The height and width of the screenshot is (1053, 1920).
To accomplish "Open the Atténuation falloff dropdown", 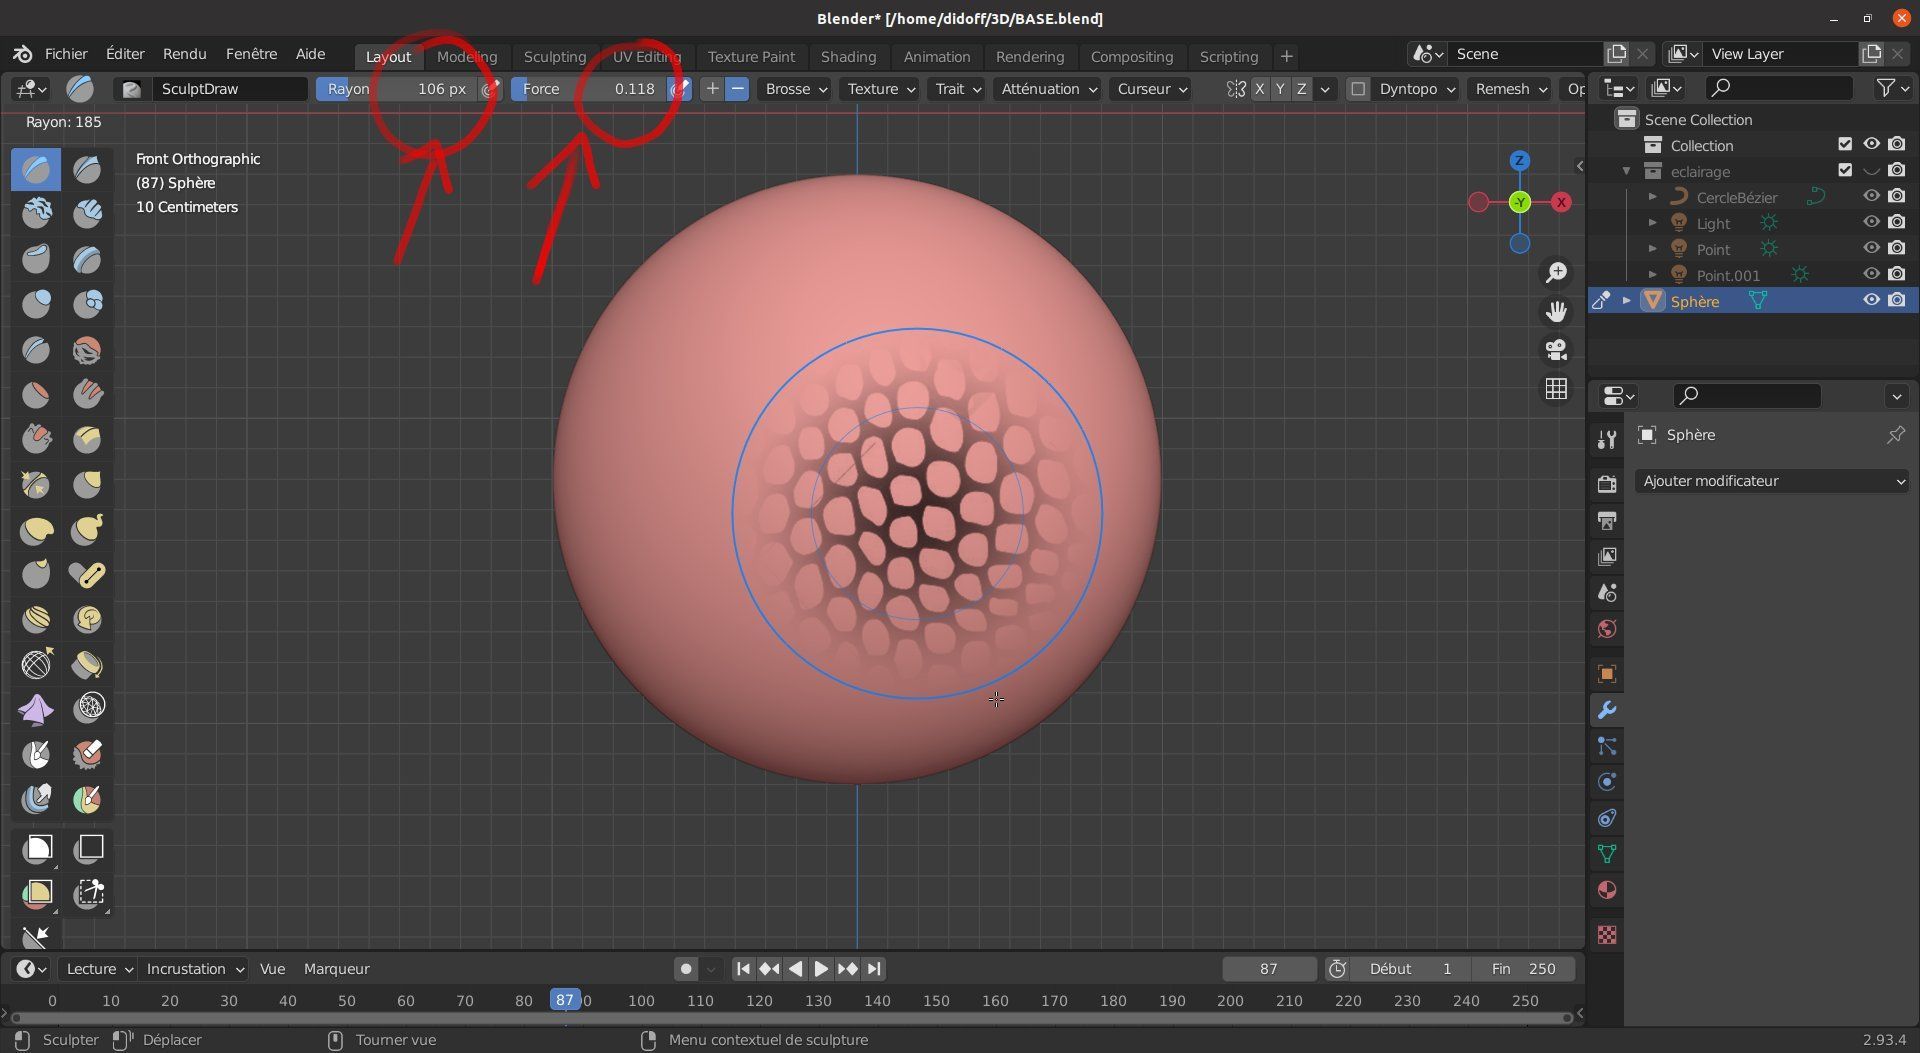I will pos(1047,89).
